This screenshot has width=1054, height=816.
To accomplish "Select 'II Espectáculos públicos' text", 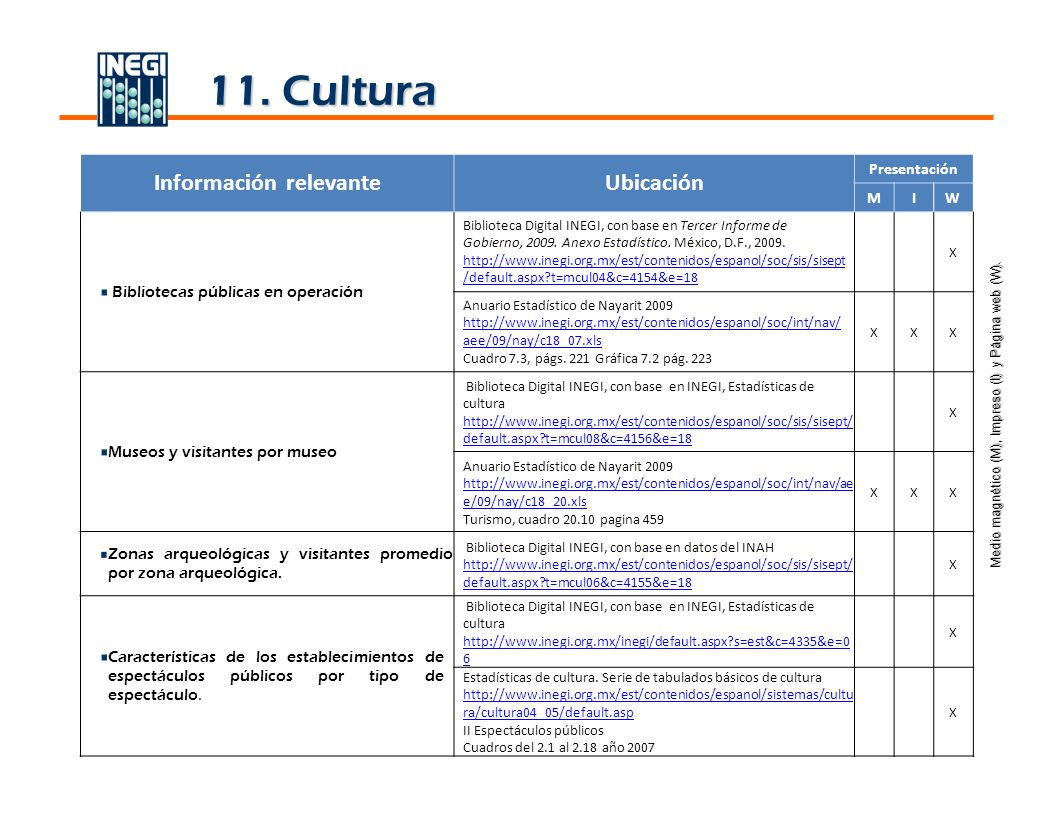I will tap(533, 731).
